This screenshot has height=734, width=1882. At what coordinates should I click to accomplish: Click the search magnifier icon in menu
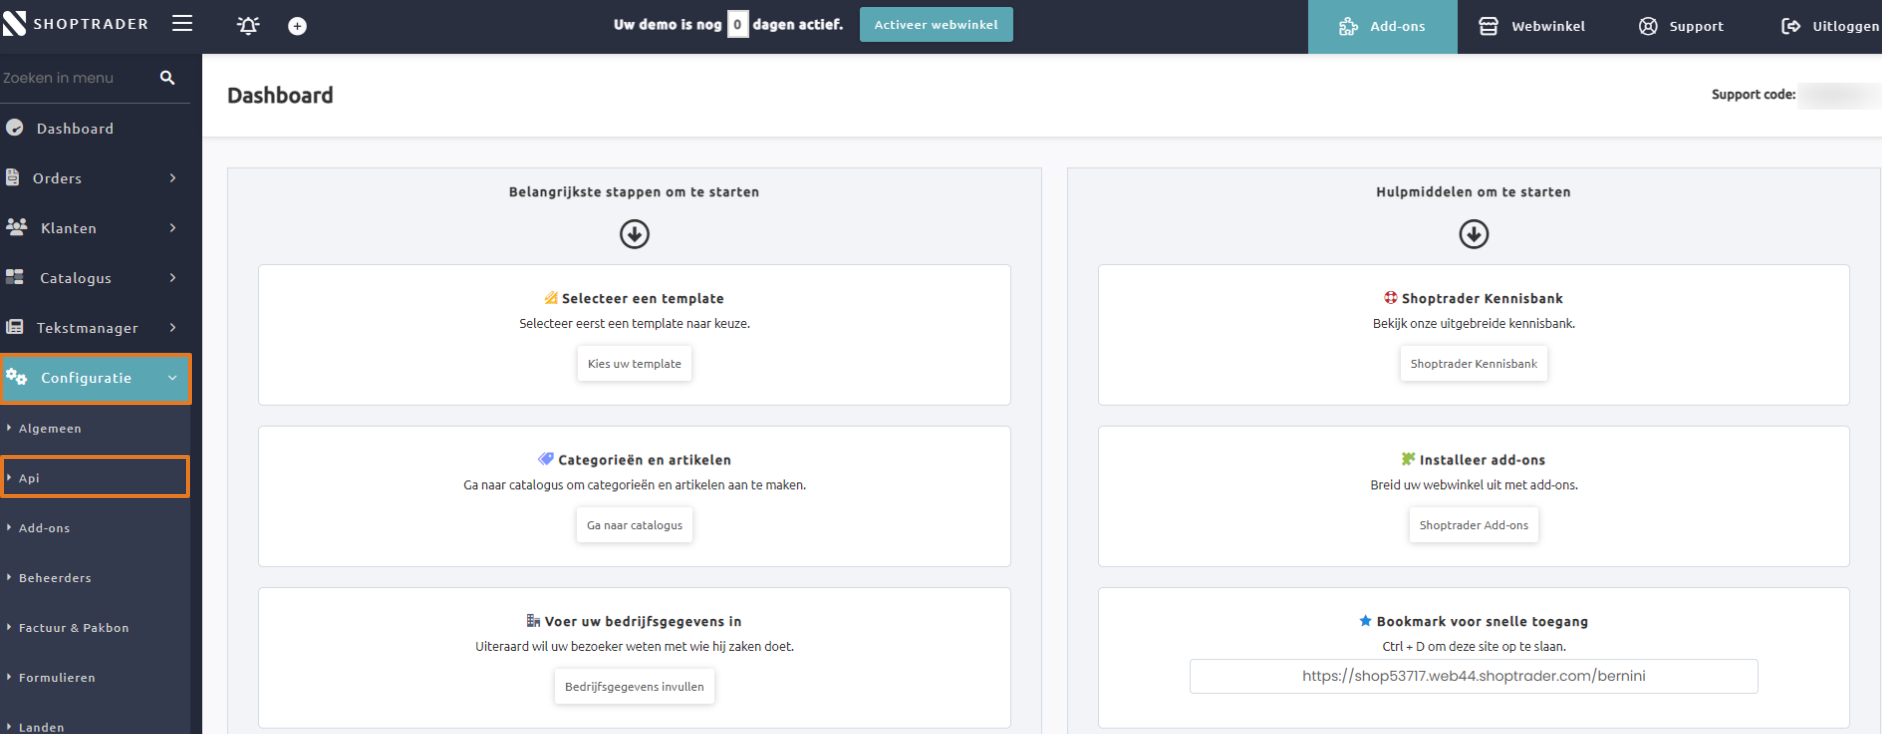(167, 77)
